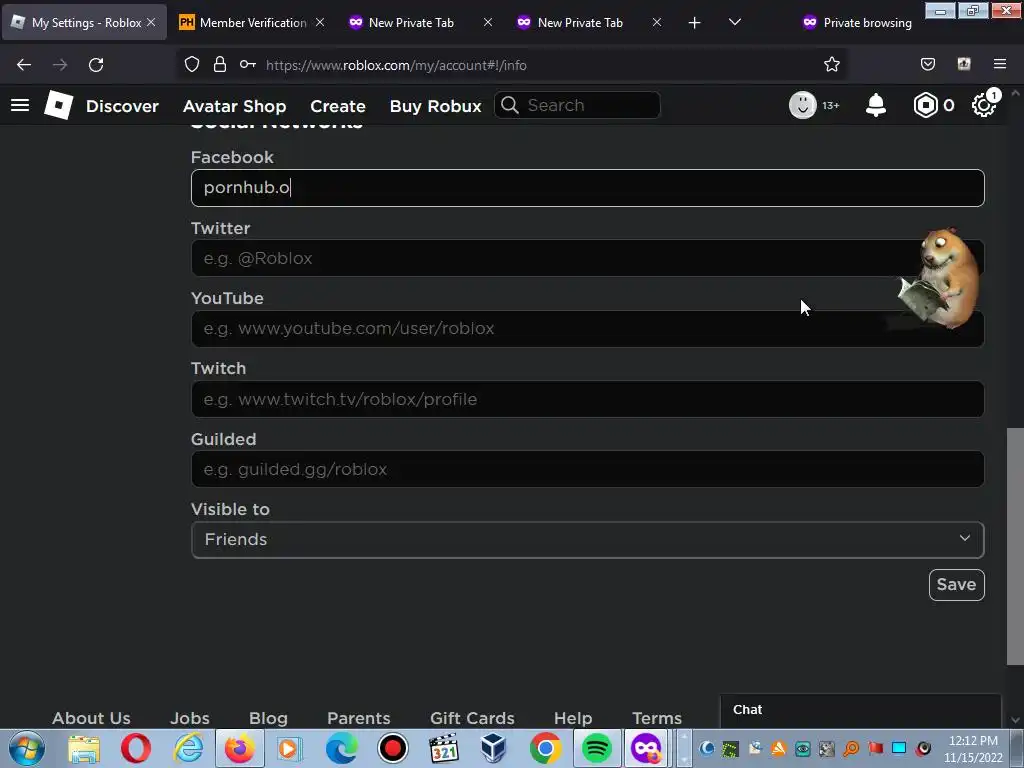Open Windows Explorer folder from taskbar
Screen dimensions: 1024x768
coord(84,748)
